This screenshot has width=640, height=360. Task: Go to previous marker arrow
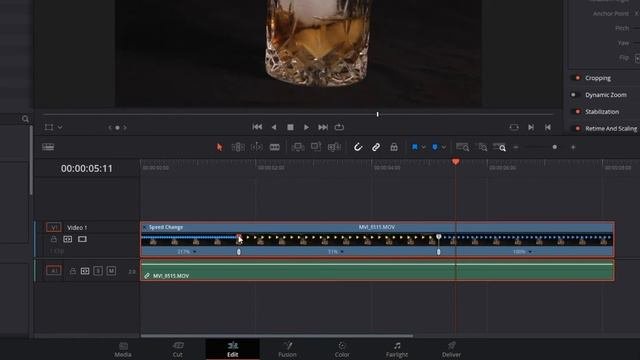pyautogui.click(x=110, y=127)
